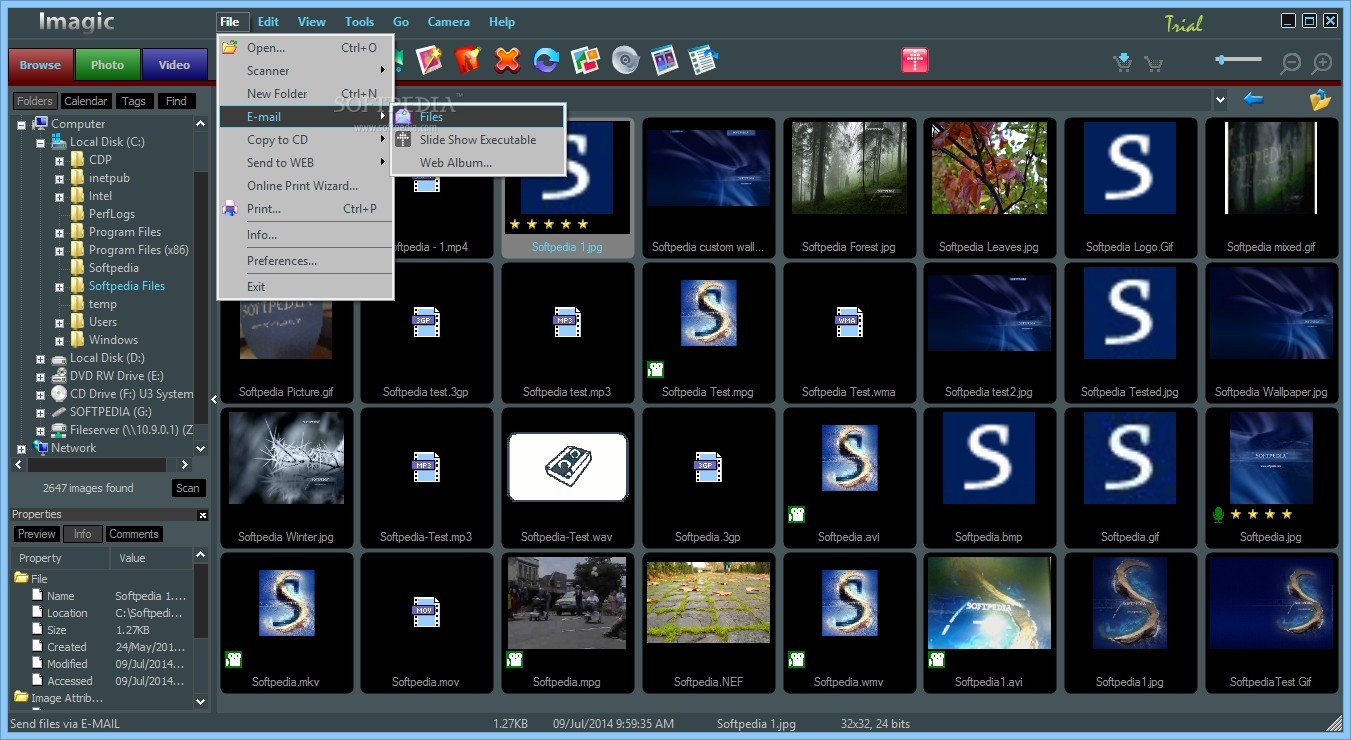Expand the Network tree node
The image size is (1351, 740).
pyautogui.click(x=22, y=448)
